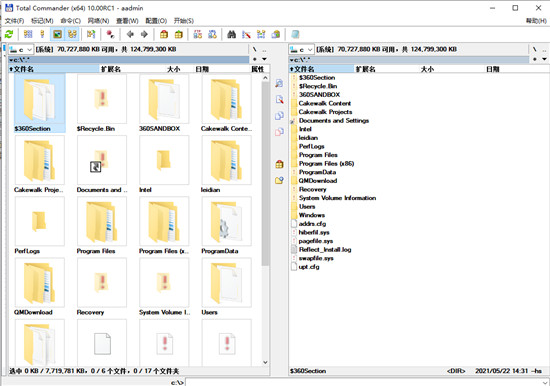
Task: Open right panel directory history arrow
Action: [x=544, y=59]
